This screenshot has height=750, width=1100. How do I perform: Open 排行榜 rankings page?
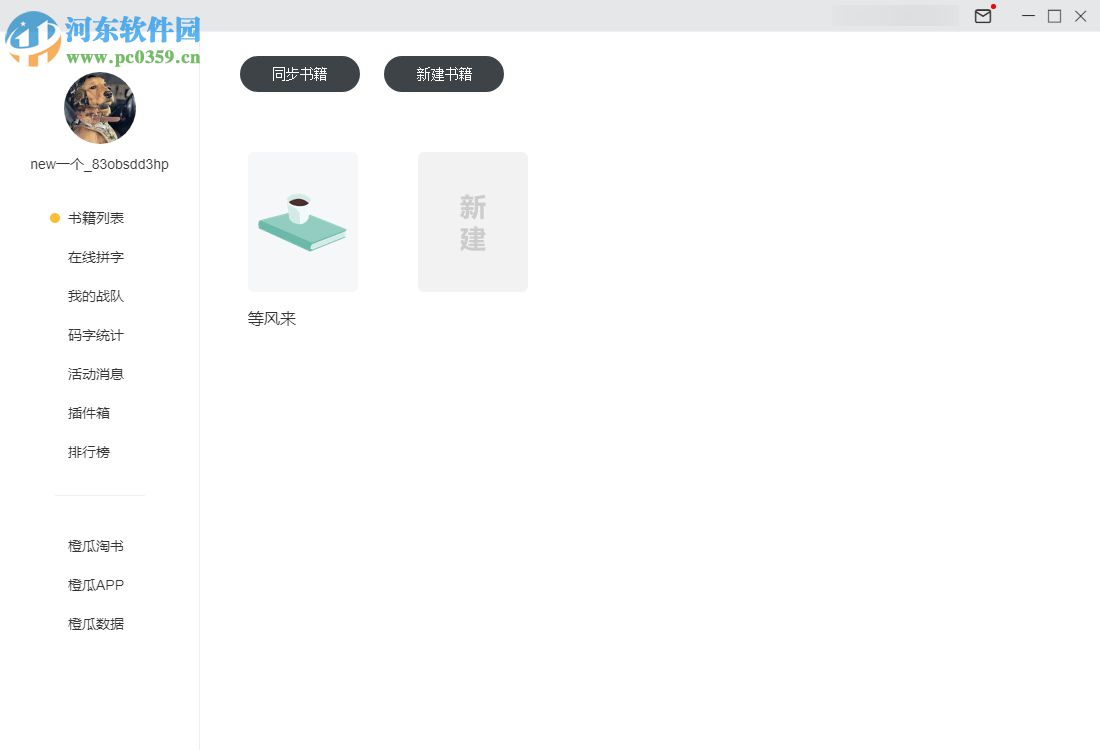(88, 452)
